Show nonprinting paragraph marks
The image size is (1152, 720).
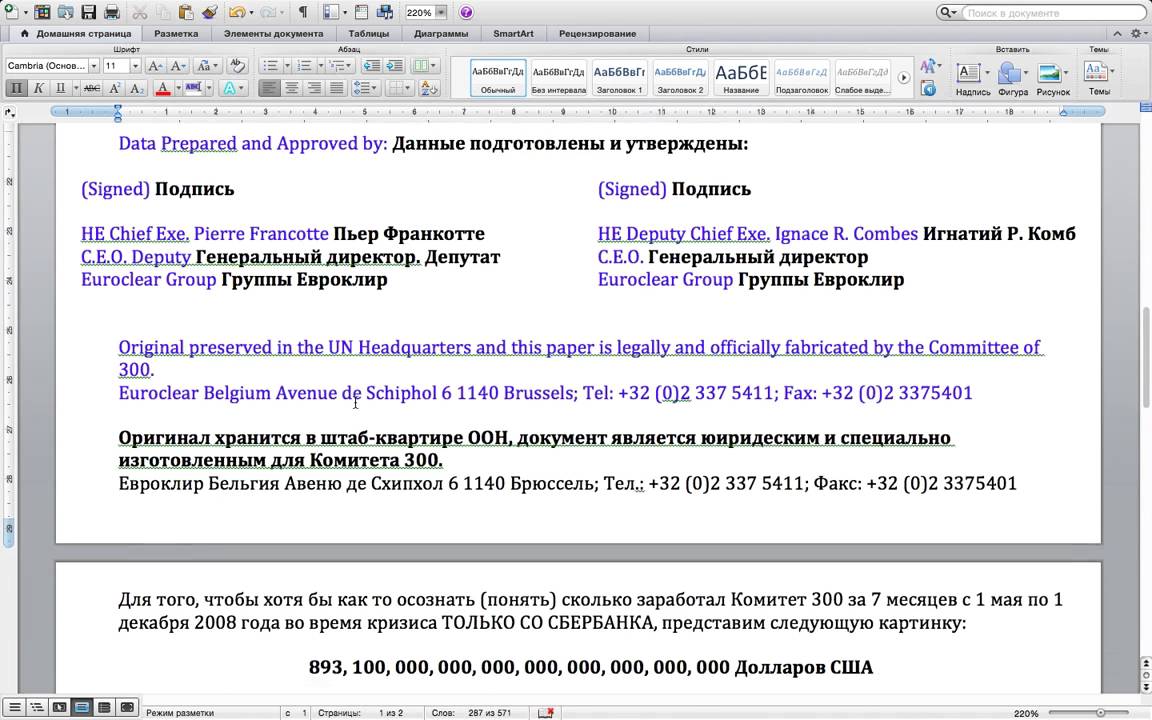(303, 12)
